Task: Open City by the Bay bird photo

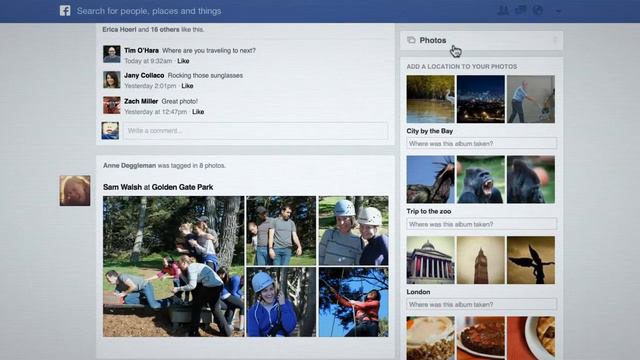Action: point(430,99)
